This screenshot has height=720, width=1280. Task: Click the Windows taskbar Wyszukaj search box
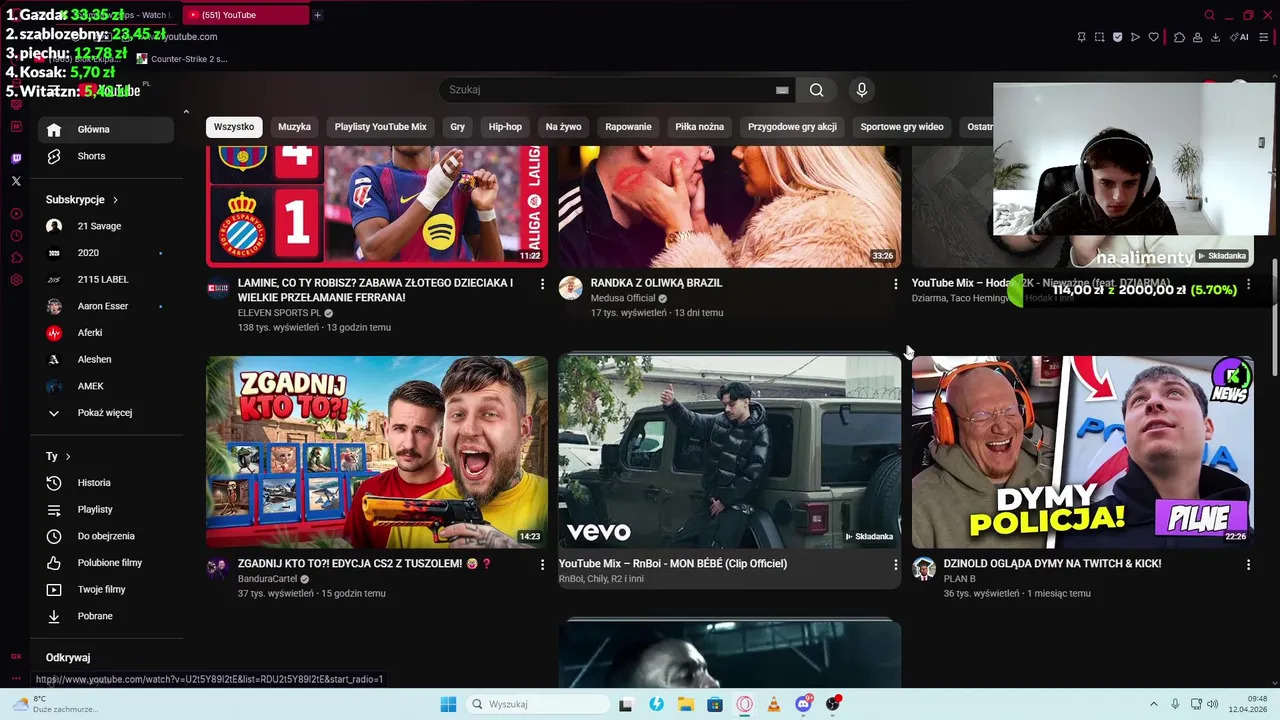tap(538, 704)
